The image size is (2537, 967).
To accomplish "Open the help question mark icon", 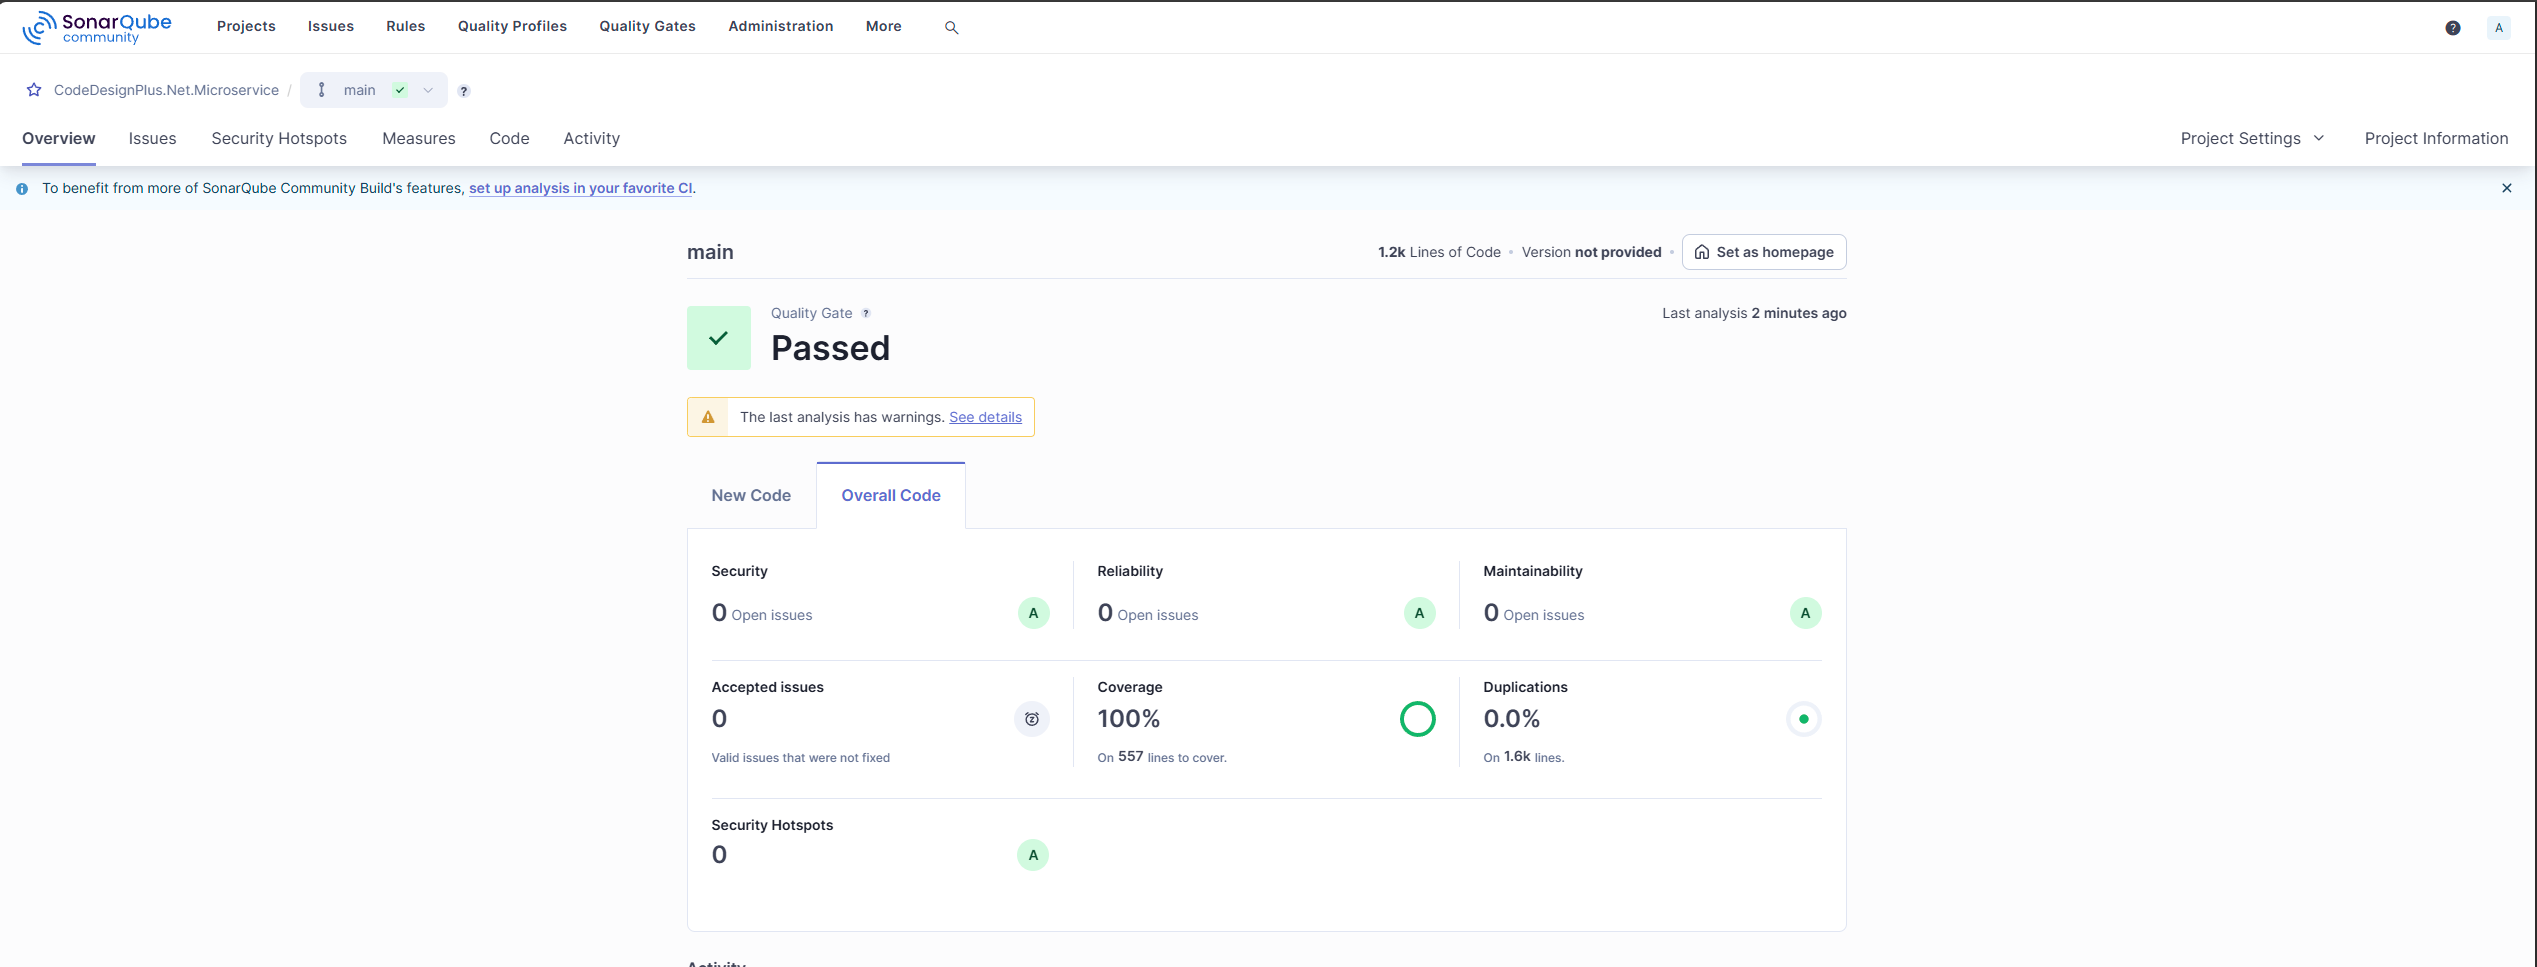I will click(2452, 28).
